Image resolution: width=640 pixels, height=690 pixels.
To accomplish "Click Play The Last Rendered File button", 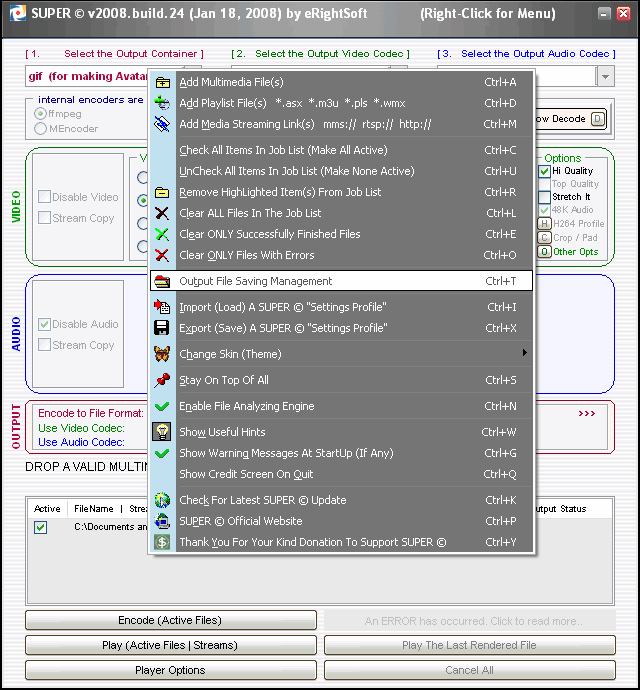I will click(470, 645).
